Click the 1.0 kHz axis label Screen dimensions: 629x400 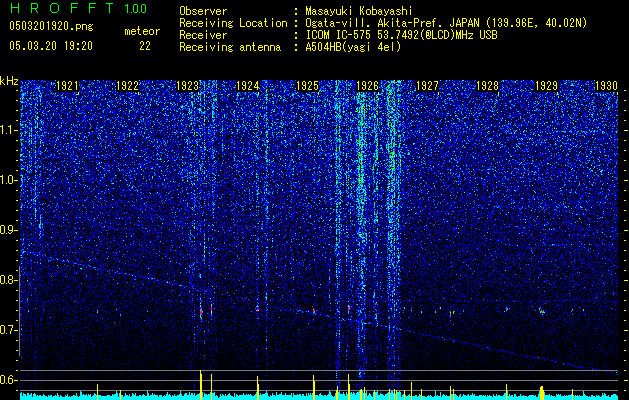[x=9, y=180]
